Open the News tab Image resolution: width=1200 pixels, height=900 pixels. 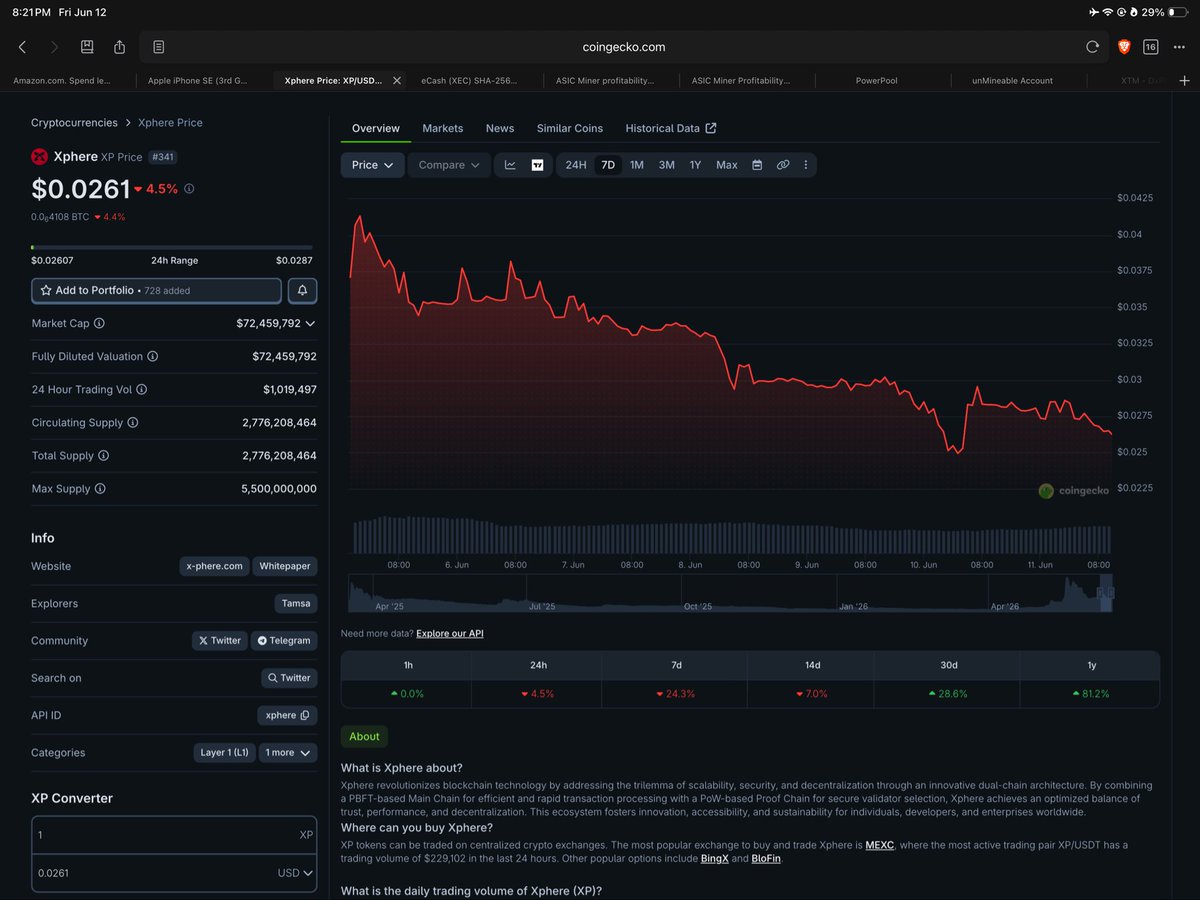(x=500, y=128)
